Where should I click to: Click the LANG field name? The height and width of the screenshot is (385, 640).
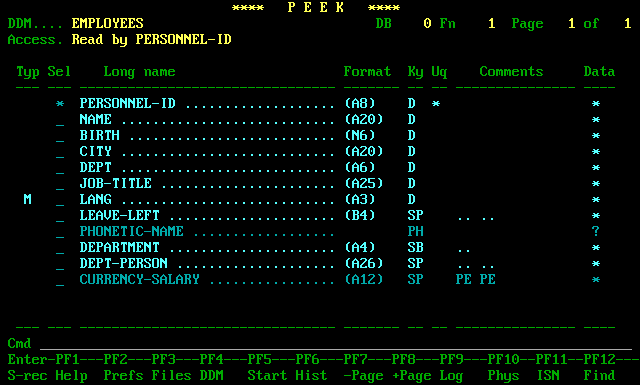[96, 199]
